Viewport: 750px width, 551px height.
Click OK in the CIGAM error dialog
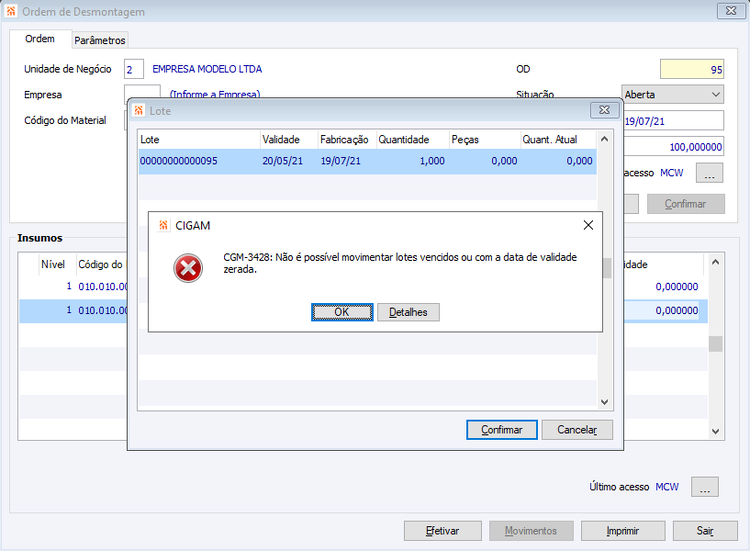342,312
